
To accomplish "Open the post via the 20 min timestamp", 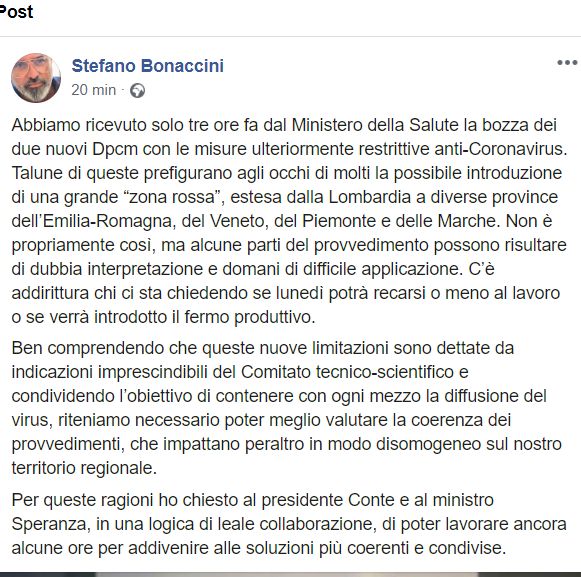I will tap(94, 90).
